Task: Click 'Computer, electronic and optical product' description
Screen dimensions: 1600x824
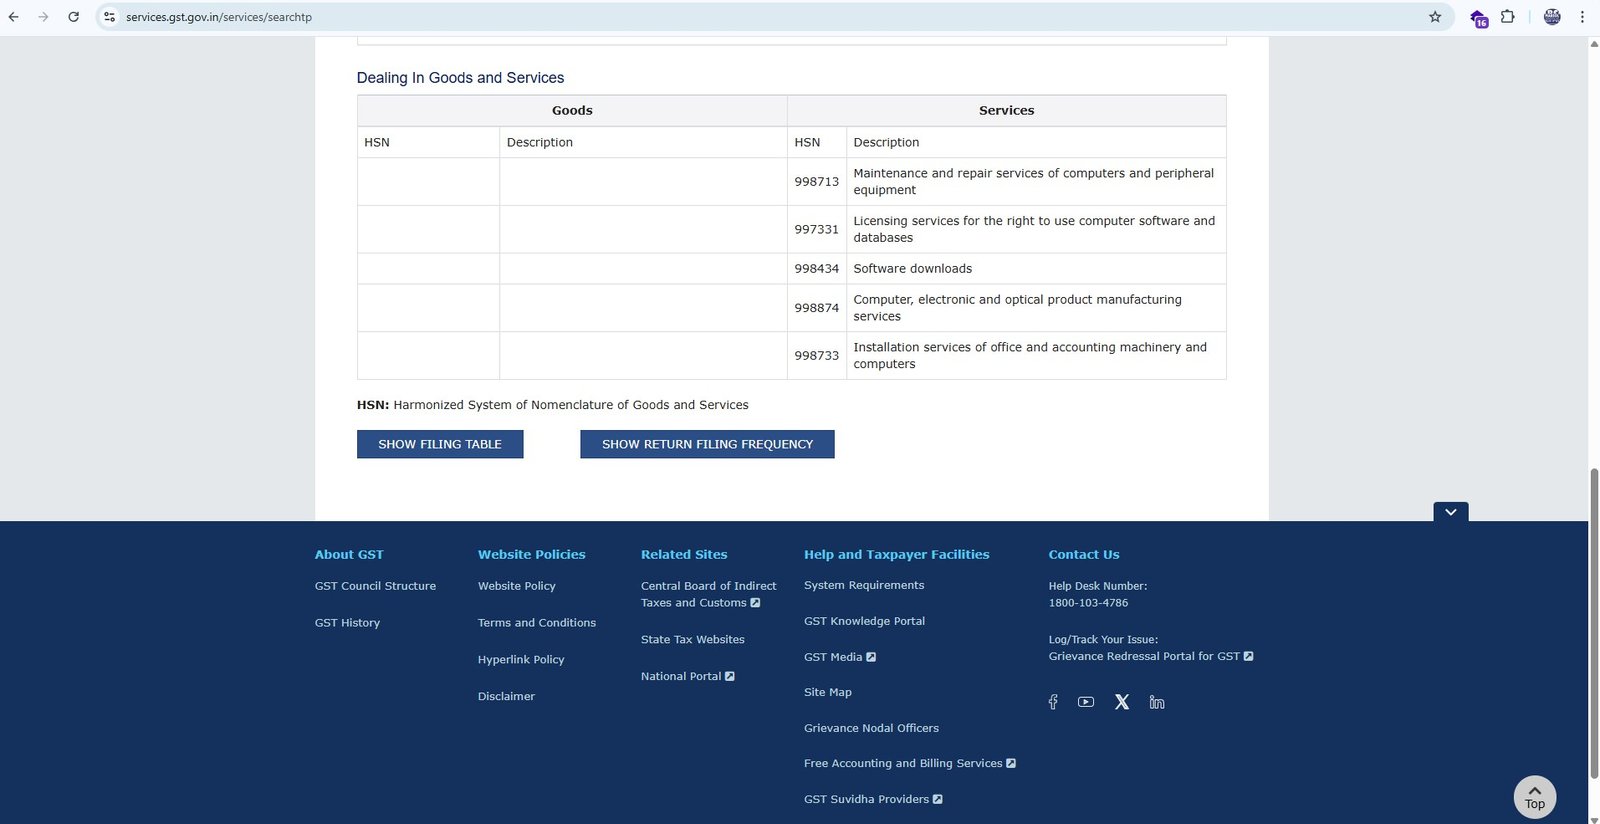Action: pos(1036,308)
